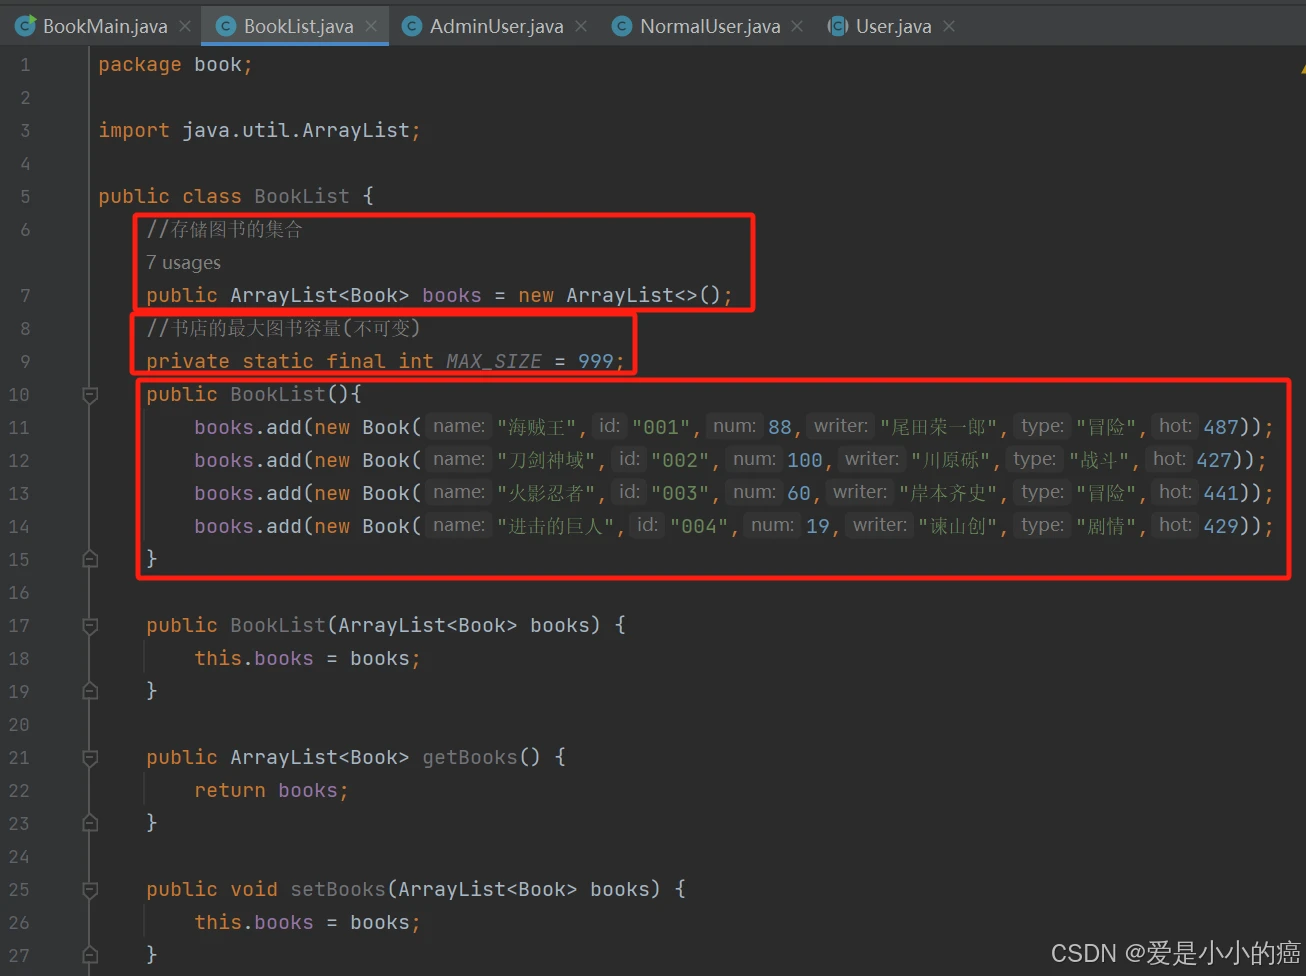Click the string "火影忍者" on line 13

(x=546, y=494)
